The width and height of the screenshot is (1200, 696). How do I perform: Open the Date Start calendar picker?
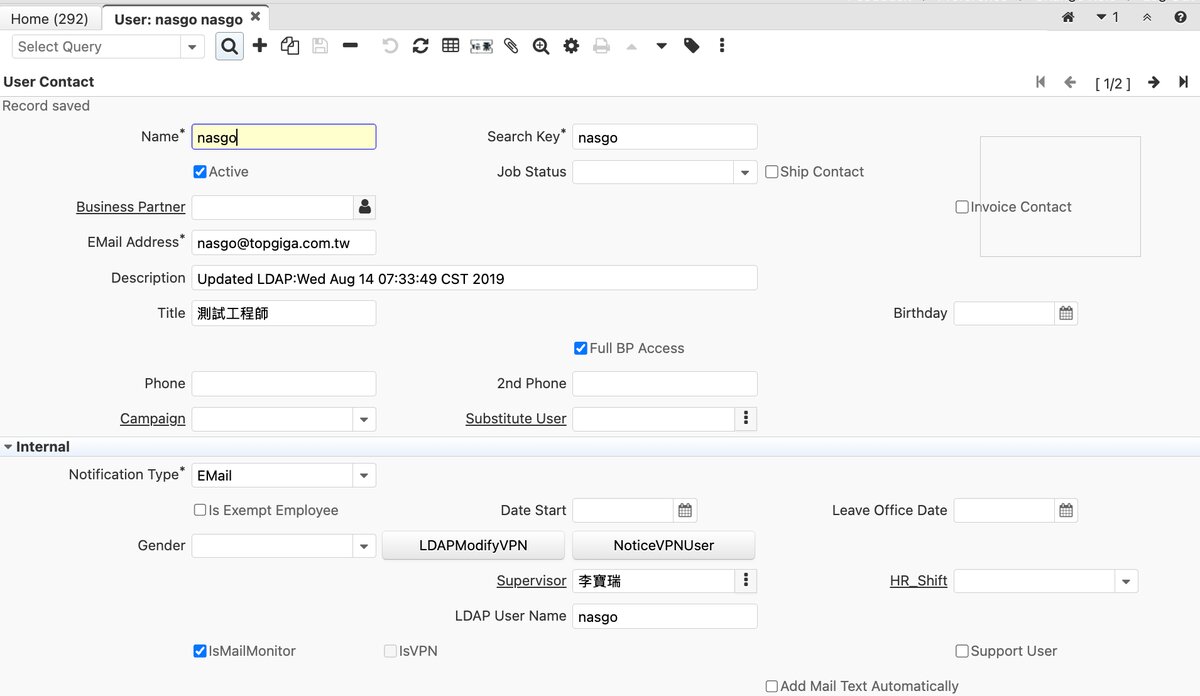pos(685,510)
